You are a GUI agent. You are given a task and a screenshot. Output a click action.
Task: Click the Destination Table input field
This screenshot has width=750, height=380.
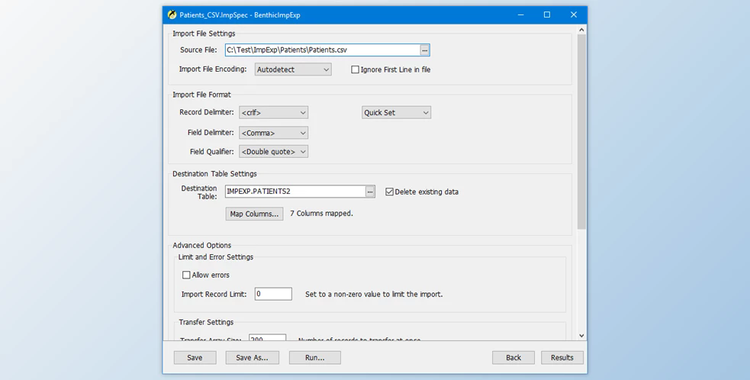tap(296, 191)
